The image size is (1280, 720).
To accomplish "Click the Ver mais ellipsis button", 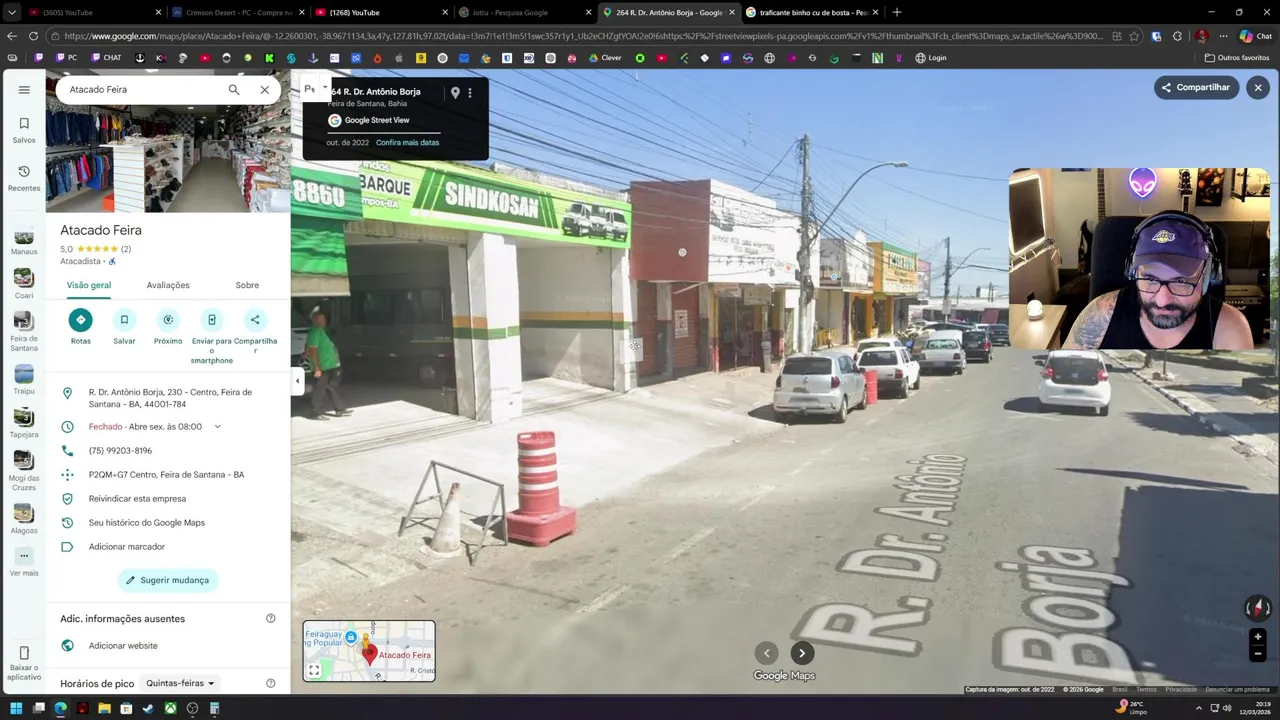I will [24, 556].
